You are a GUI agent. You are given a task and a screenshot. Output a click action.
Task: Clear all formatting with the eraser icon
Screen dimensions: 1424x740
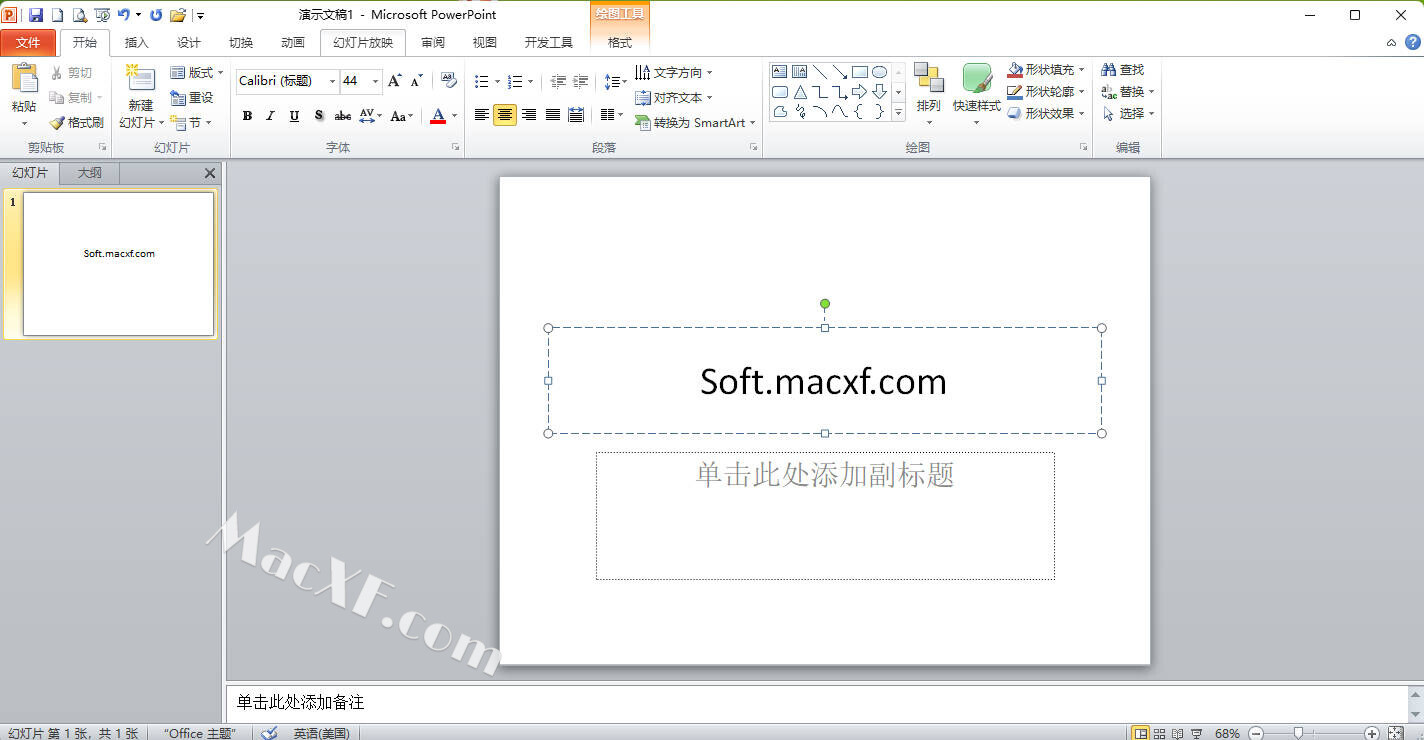click(449, 80)
